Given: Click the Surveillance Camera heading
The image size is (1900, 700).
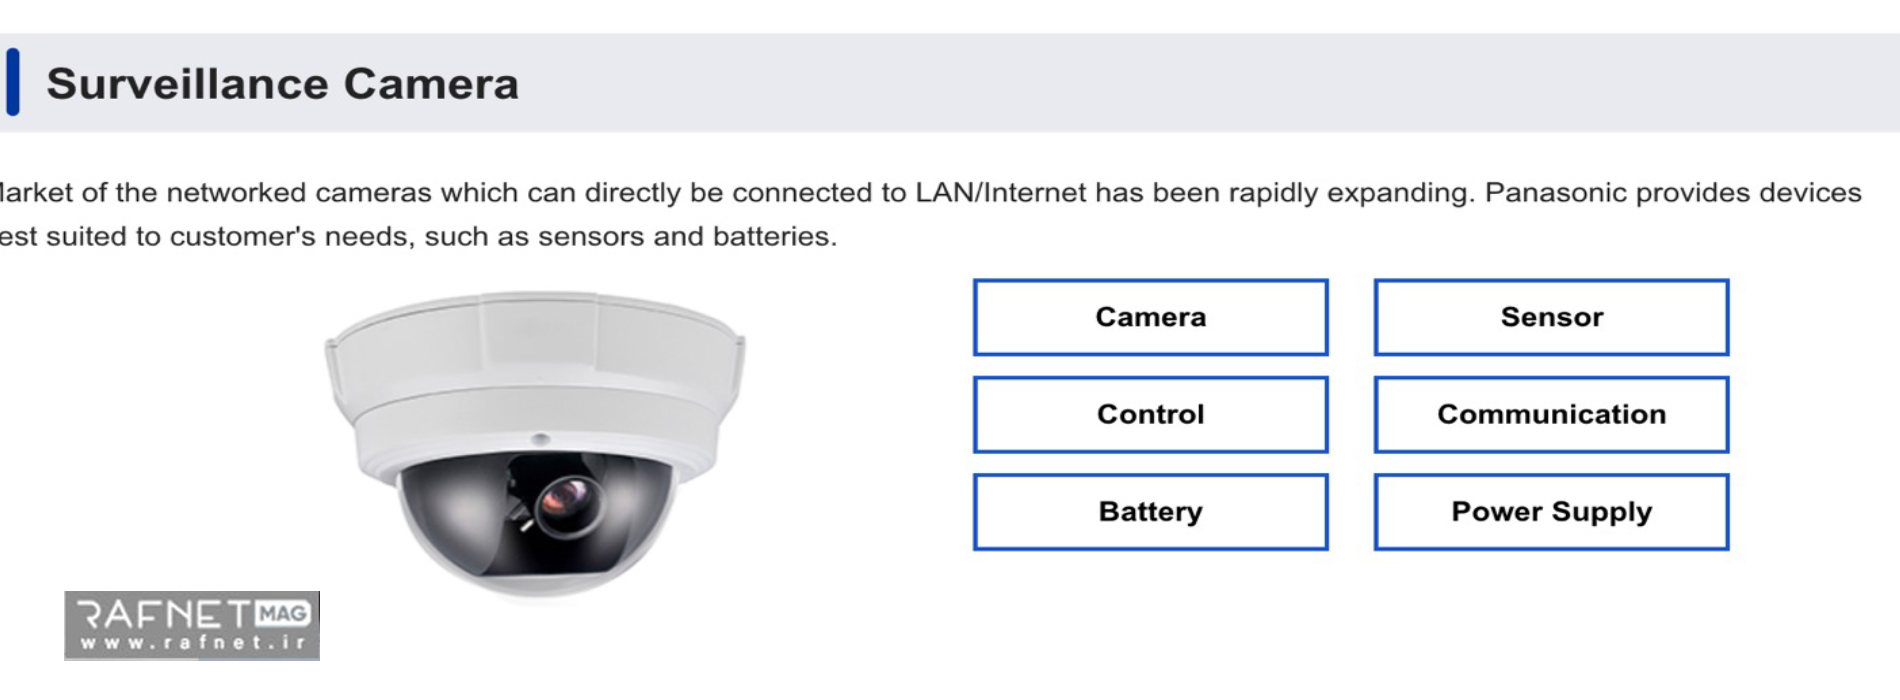Looking at the screenshot, I should 283,84.
